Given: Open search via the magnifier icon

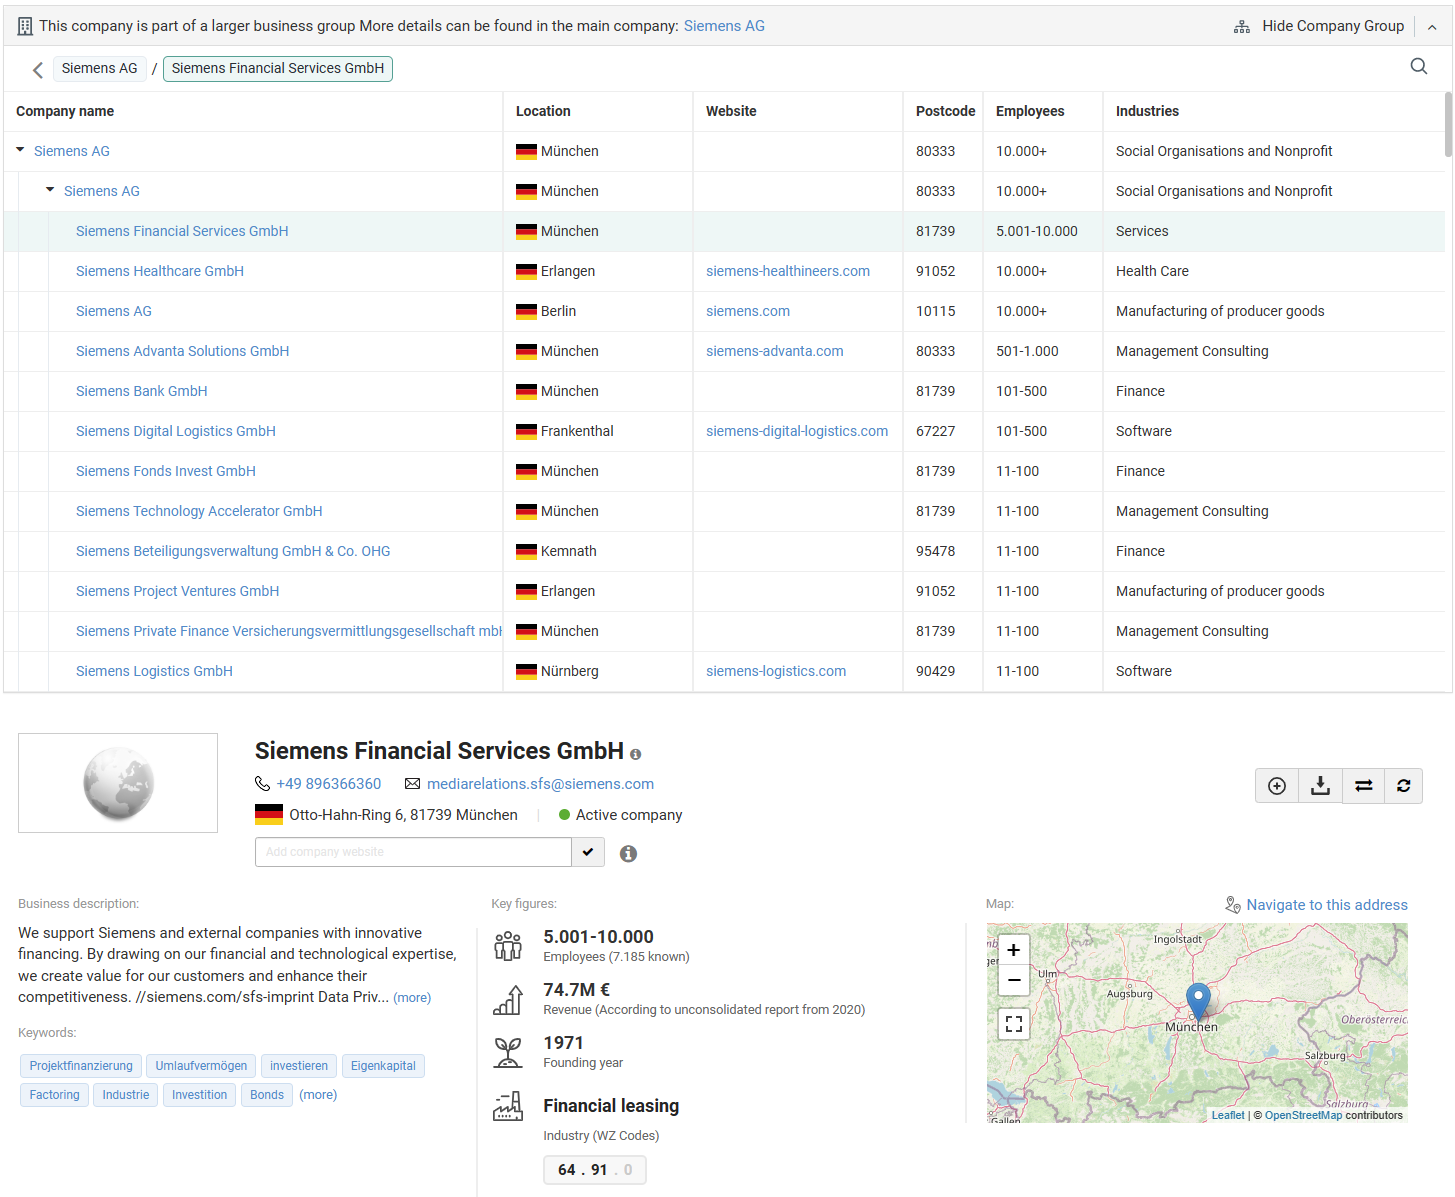Looking at the screenshot, I should click(1419, 66).
